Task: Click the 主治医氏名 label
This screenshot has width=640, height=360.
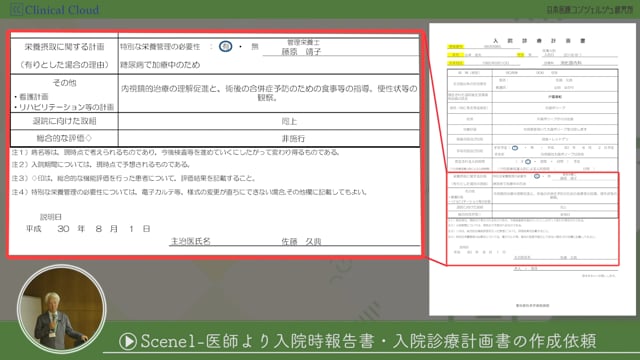Action: (x=191, y=241)
